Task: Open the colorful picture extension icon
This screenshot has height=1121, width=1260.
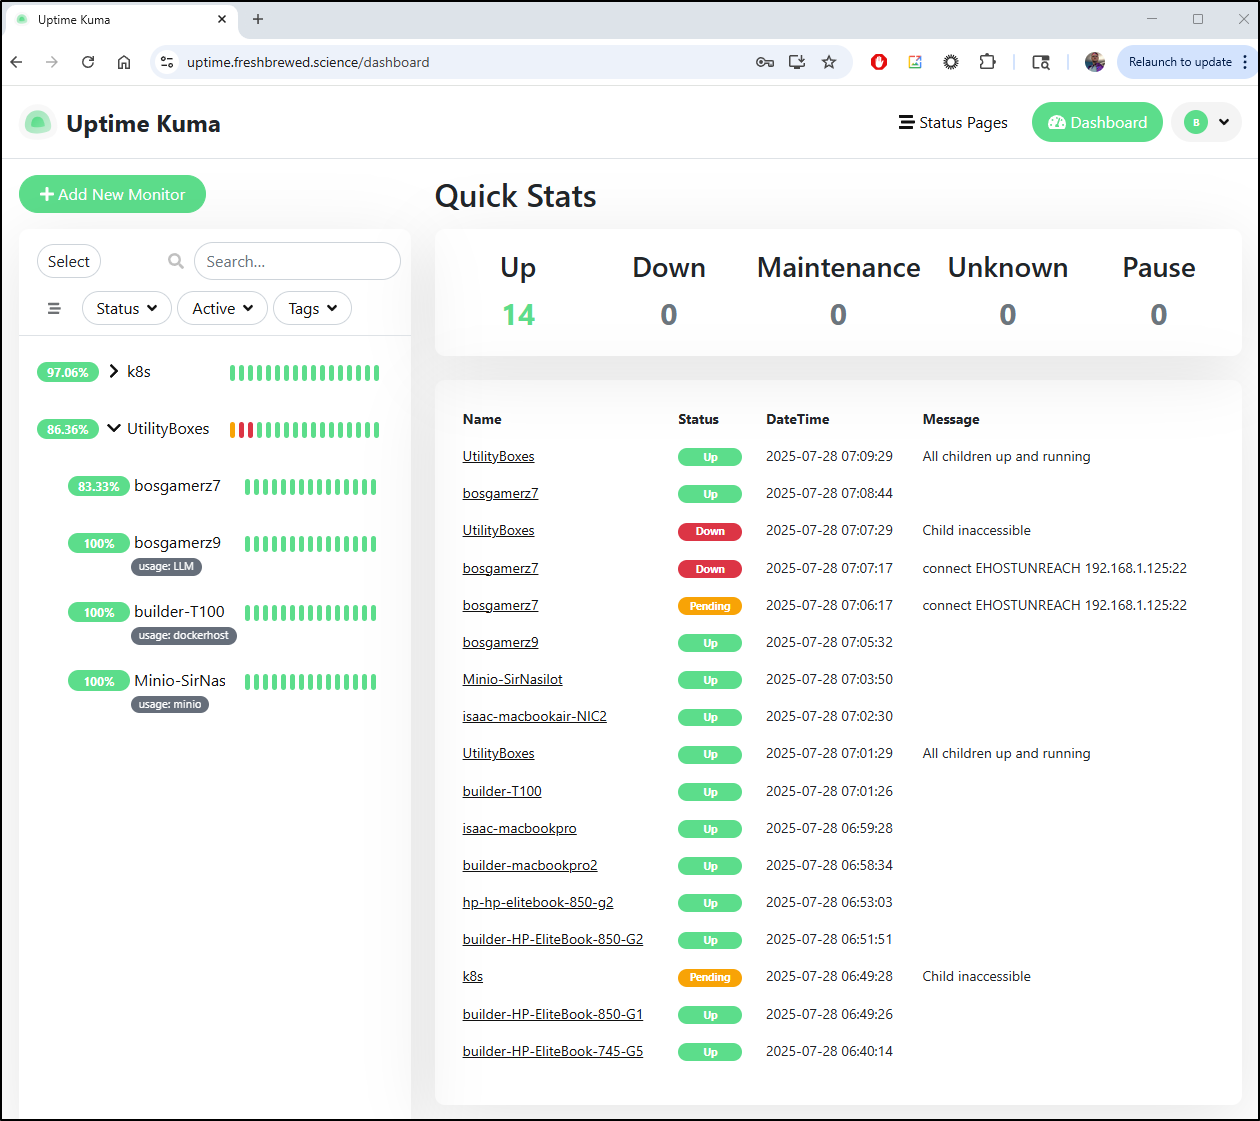Action: 915,62
